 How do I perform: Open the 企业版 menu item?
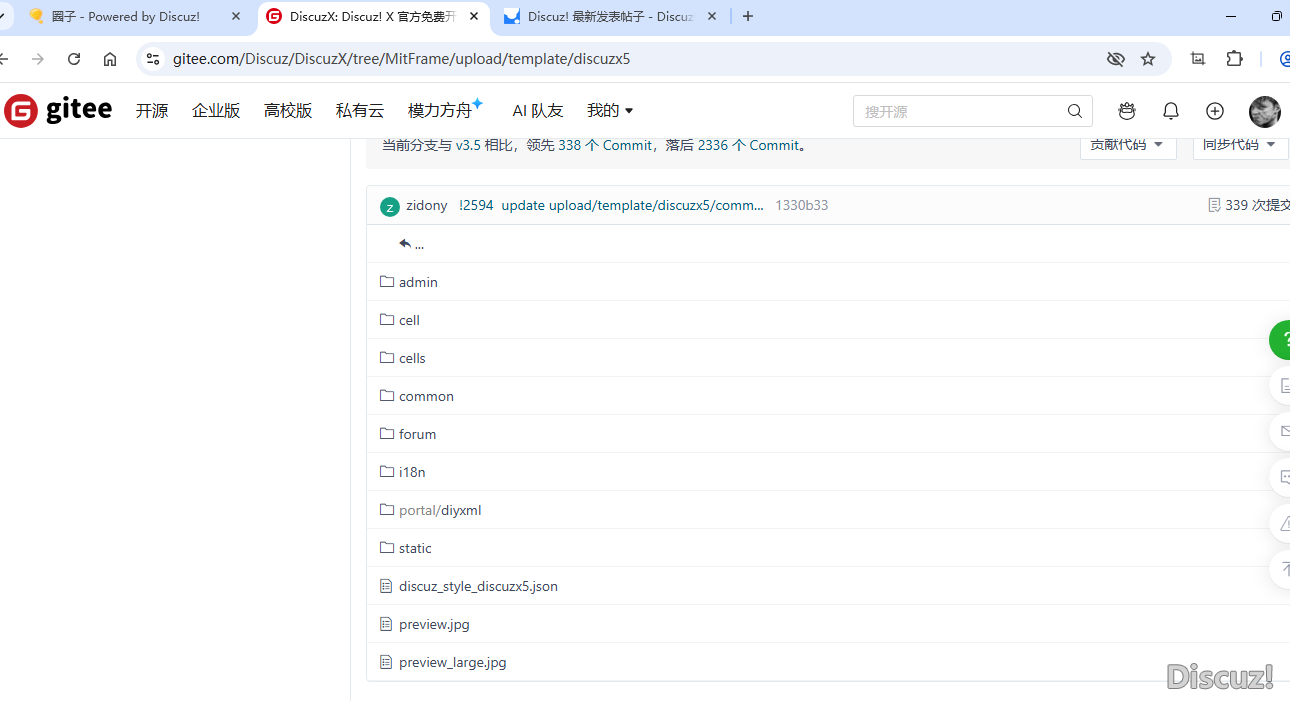(x=216, y=111)
